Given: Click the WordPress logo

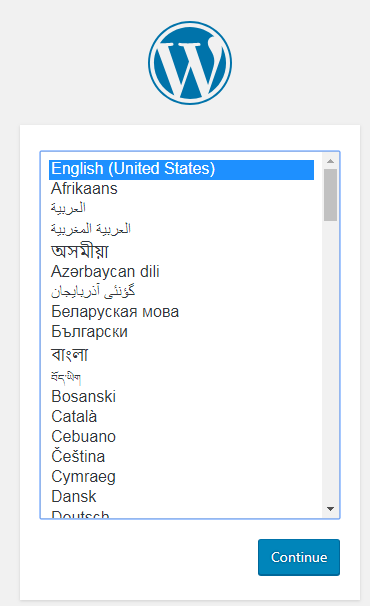Looking at the screenshot, I should point(190,63).
